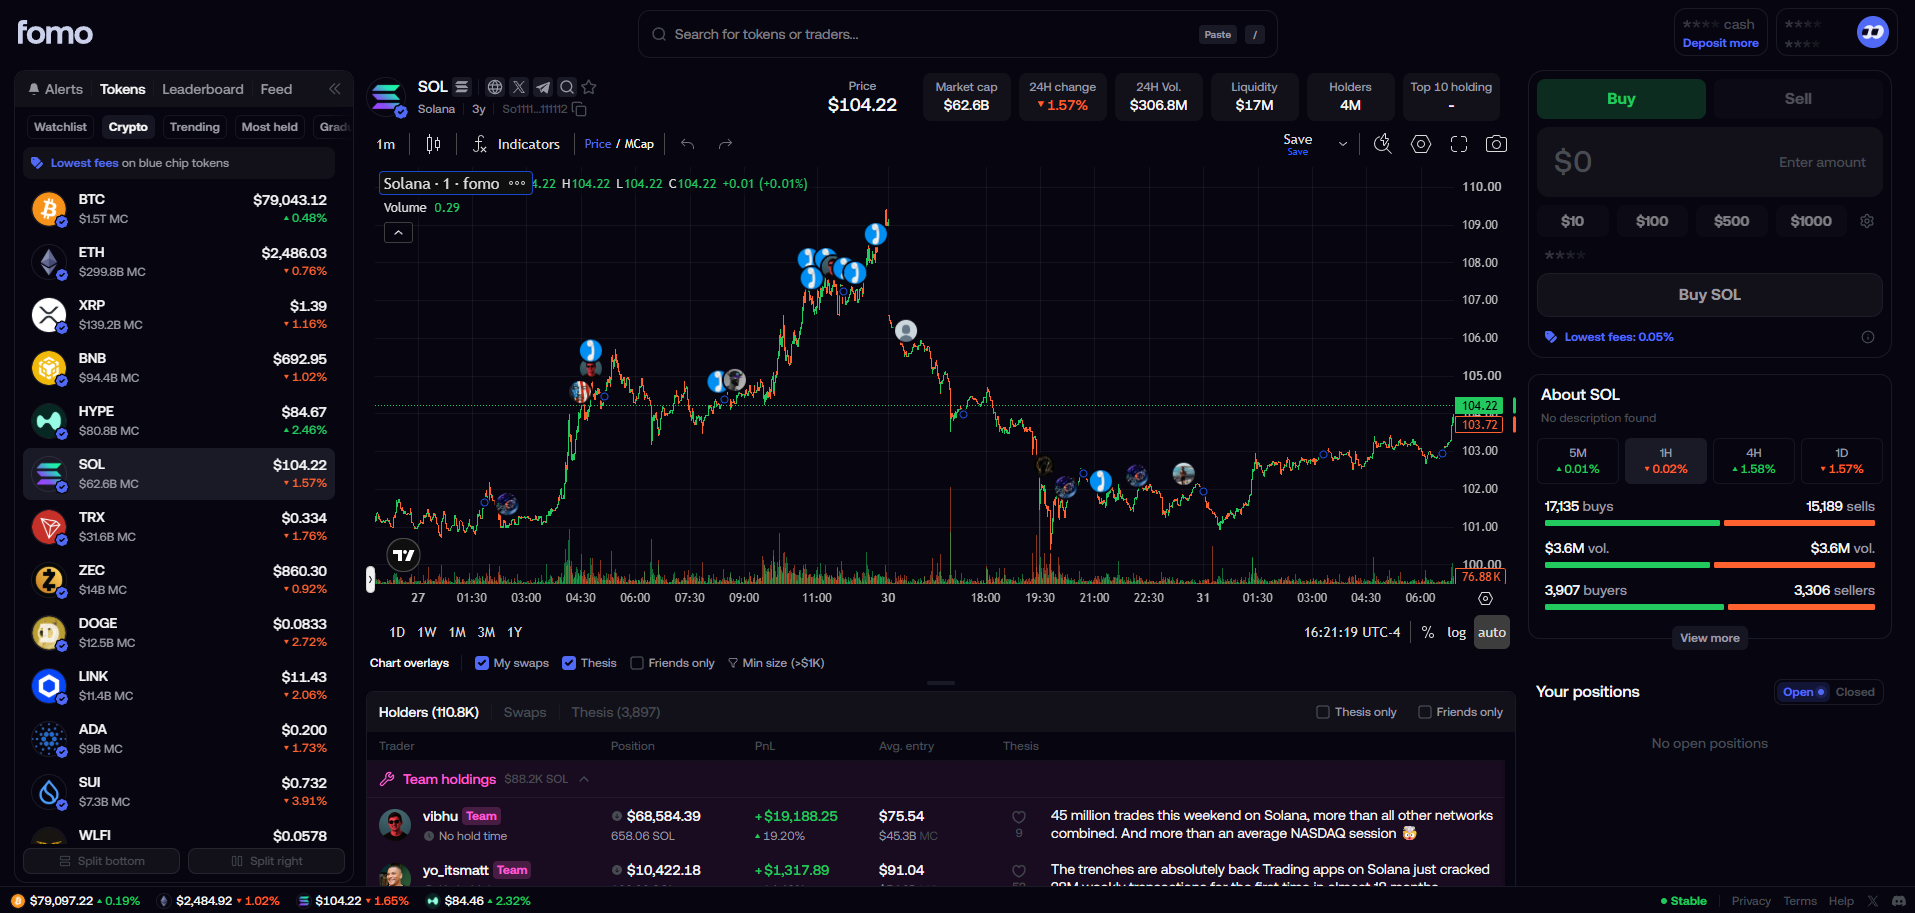
Task: Click buyers versus sellers ratio bar
Action: click(x=1710, y=607)
